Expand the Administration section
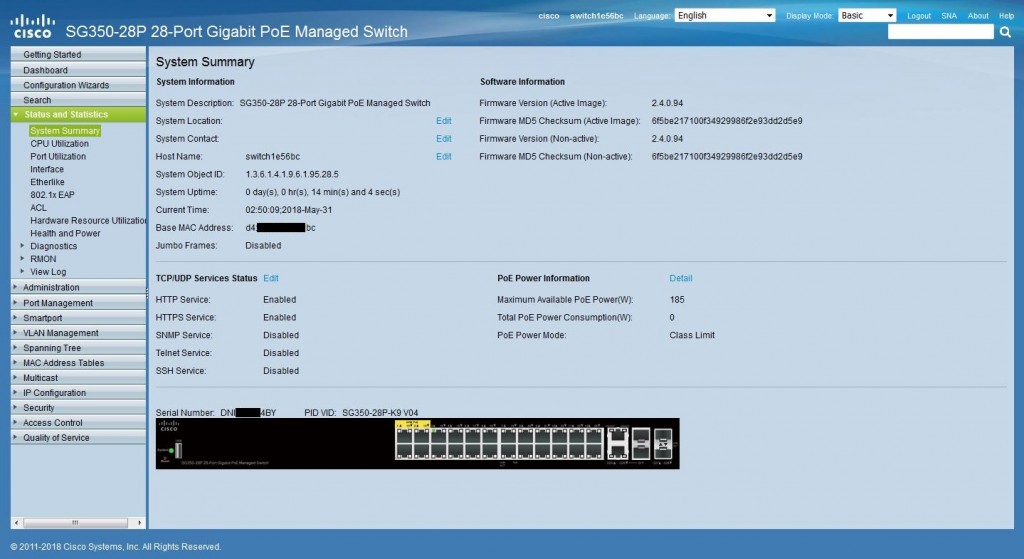 point(78,287)
